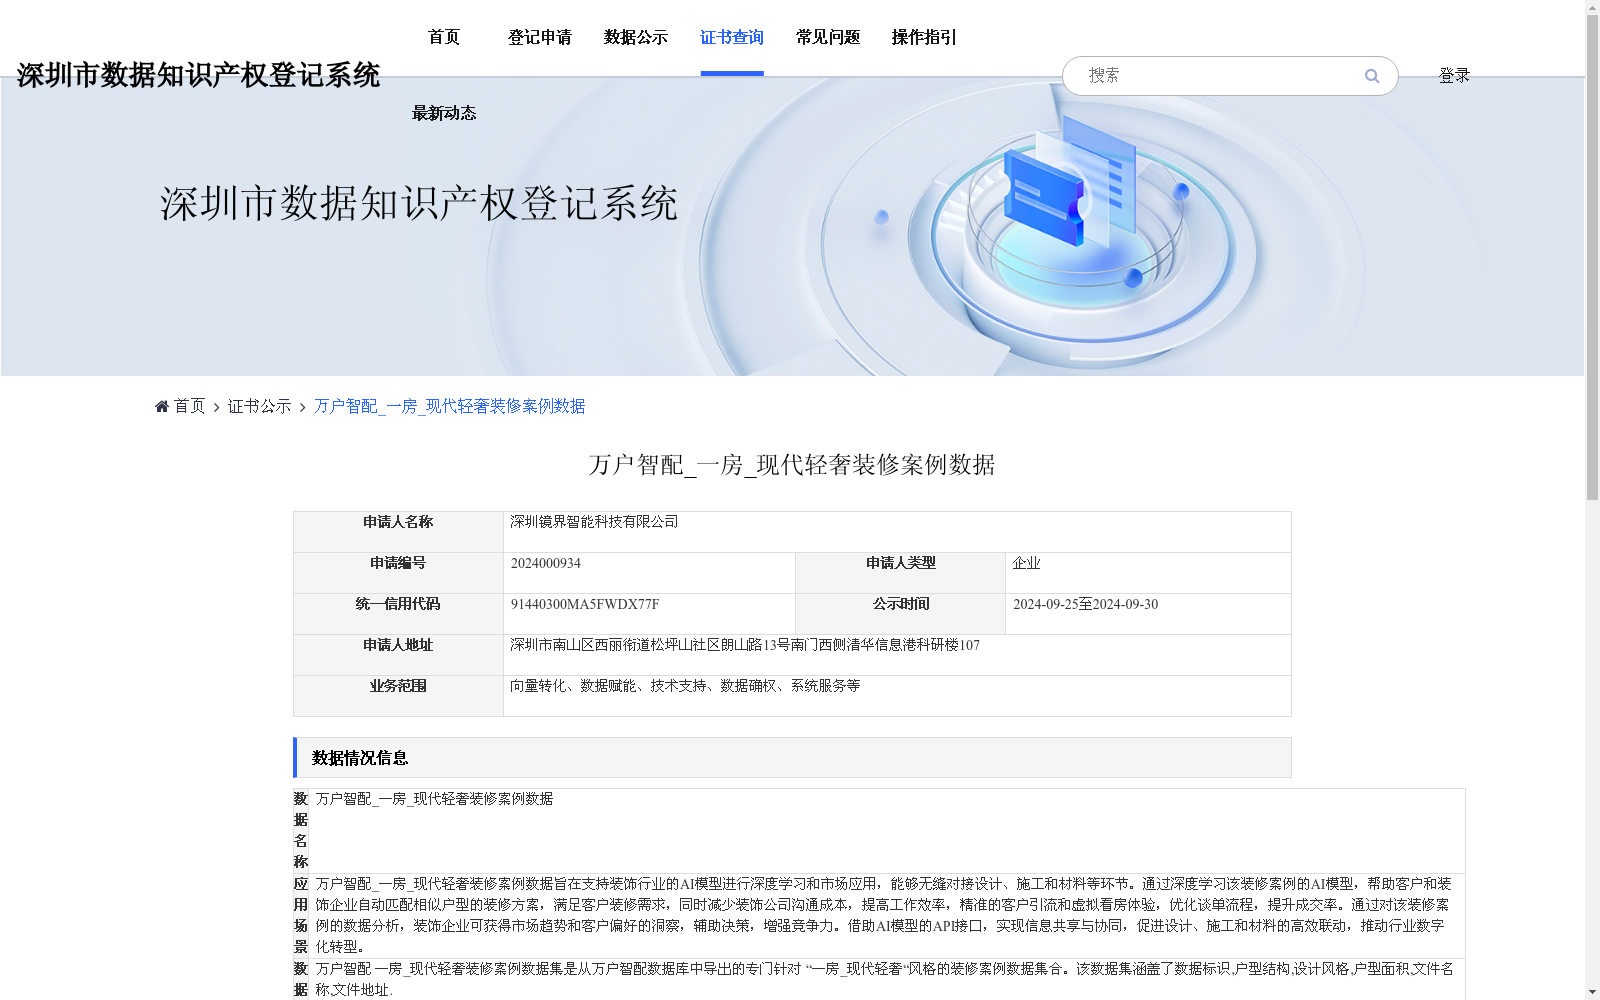The image size is (1600, 1000).
Task: Go to 首页 in the breadcrumb
Action: [189, 406]
